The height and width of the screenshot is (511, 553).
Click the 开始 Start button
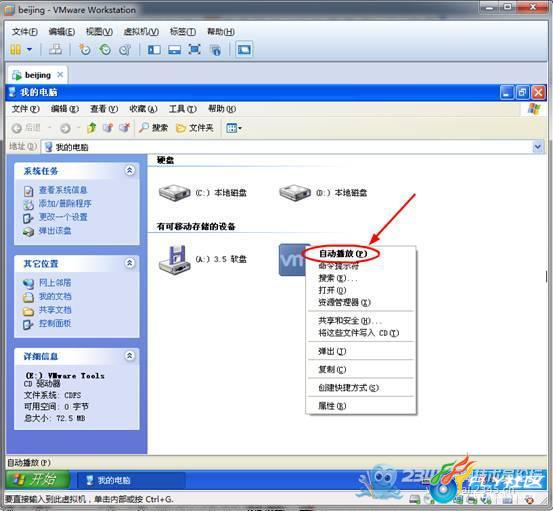point(37,479)
